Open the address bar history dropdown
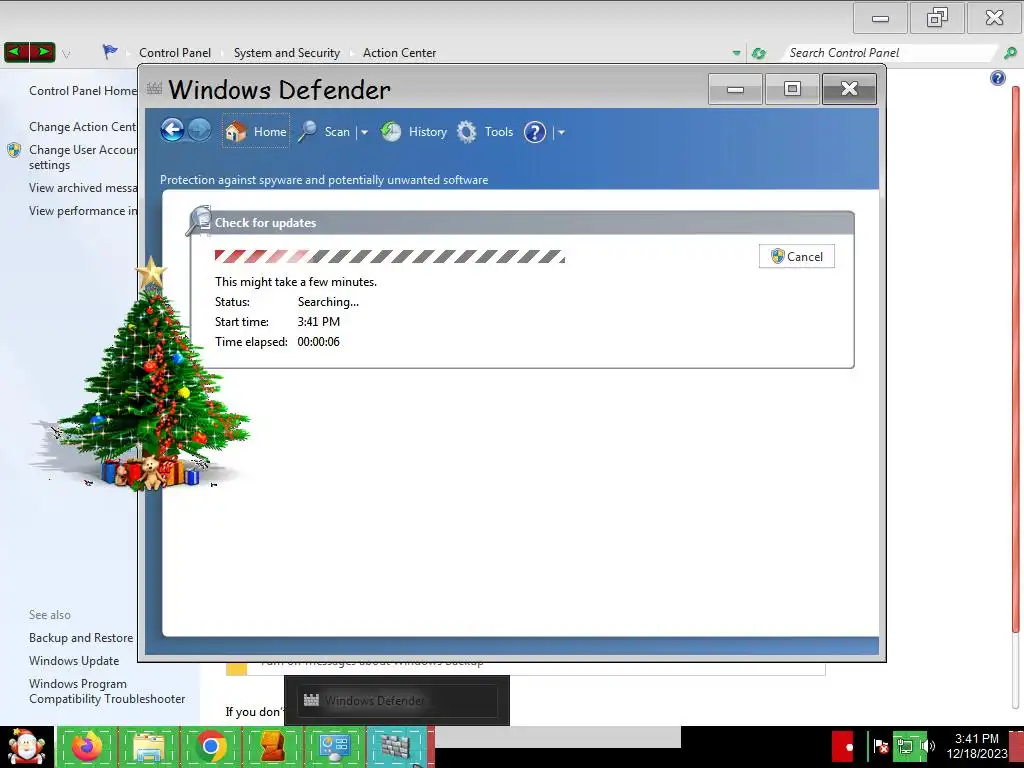The image size is (1024, 768). (x=737, y=53)
